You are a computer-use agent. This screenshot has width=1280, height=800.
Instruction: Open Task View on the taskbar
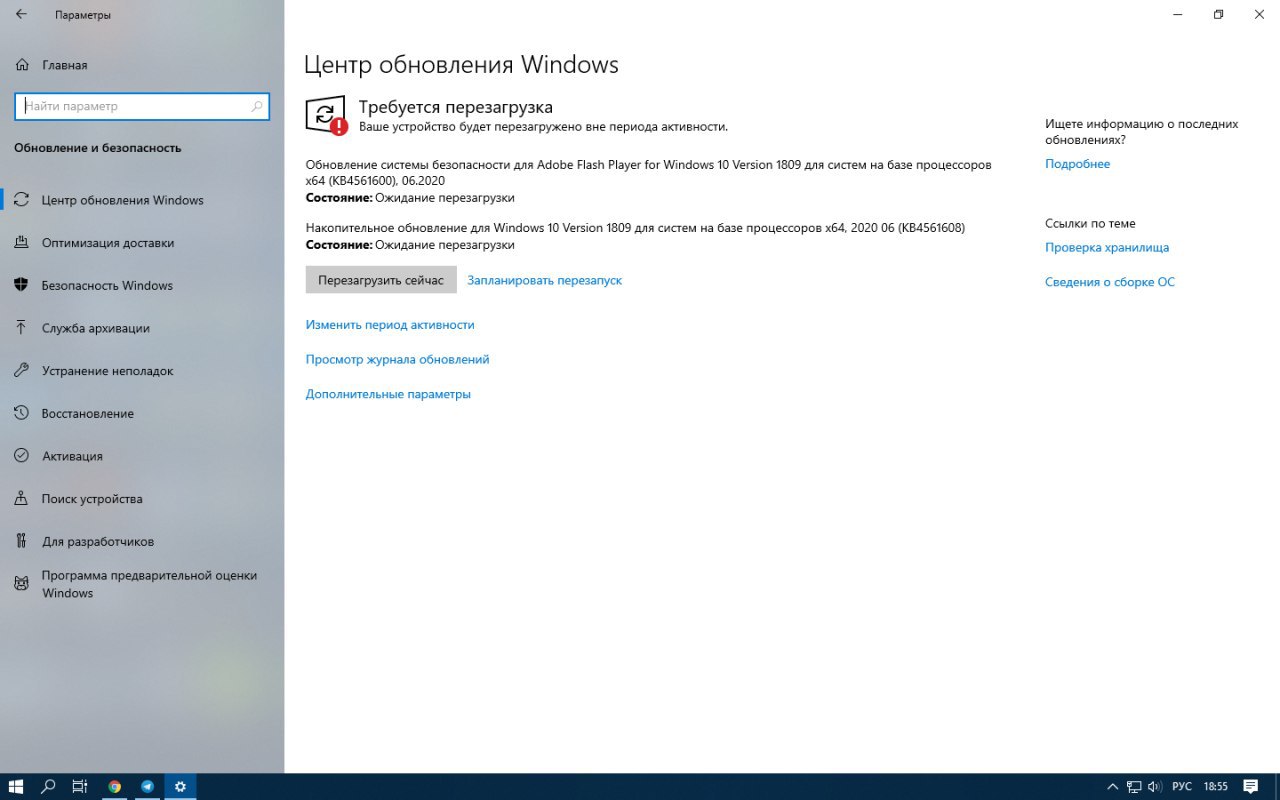[x=81, y=787]
